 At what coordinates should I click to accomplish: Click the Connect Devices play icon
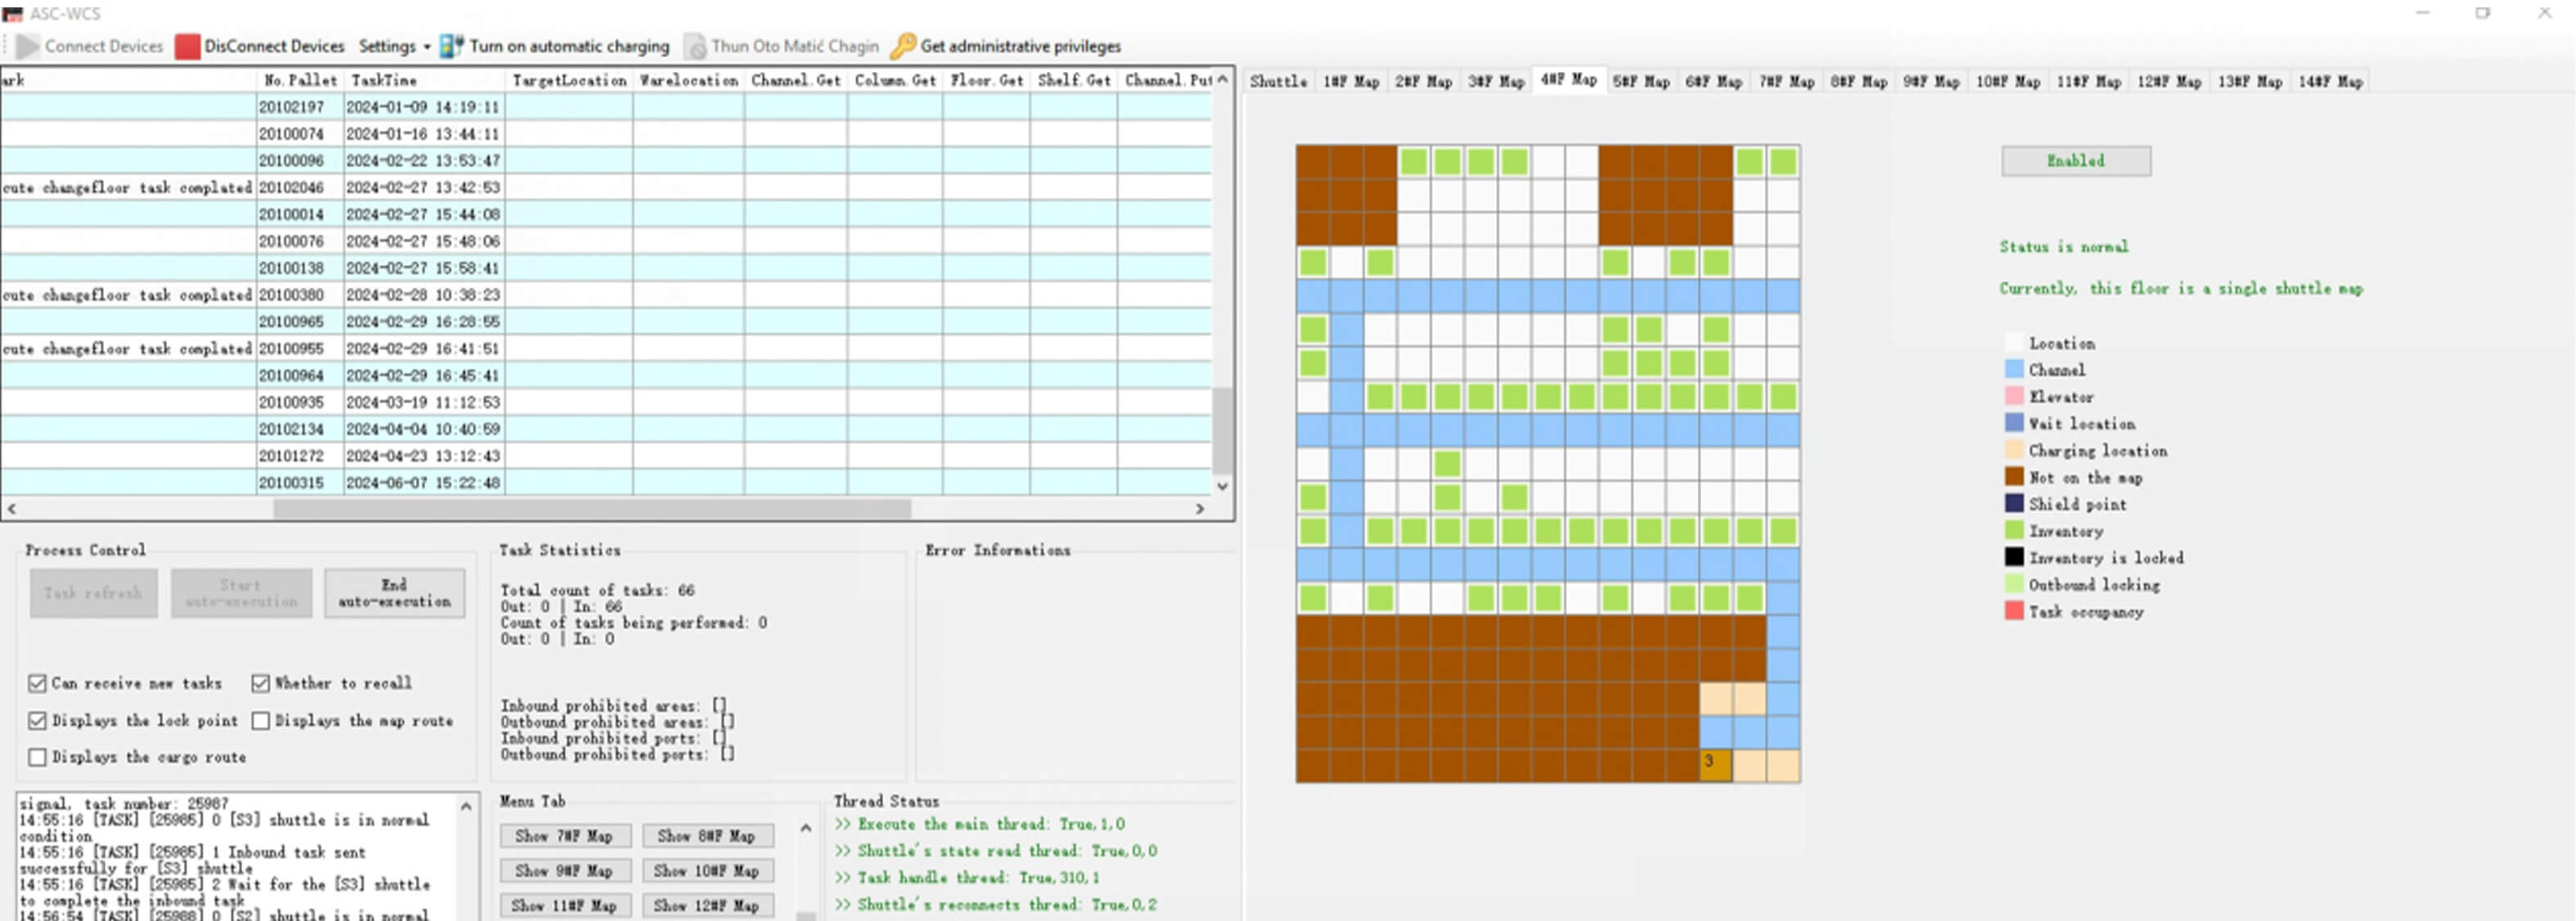(x=27, y=46)
